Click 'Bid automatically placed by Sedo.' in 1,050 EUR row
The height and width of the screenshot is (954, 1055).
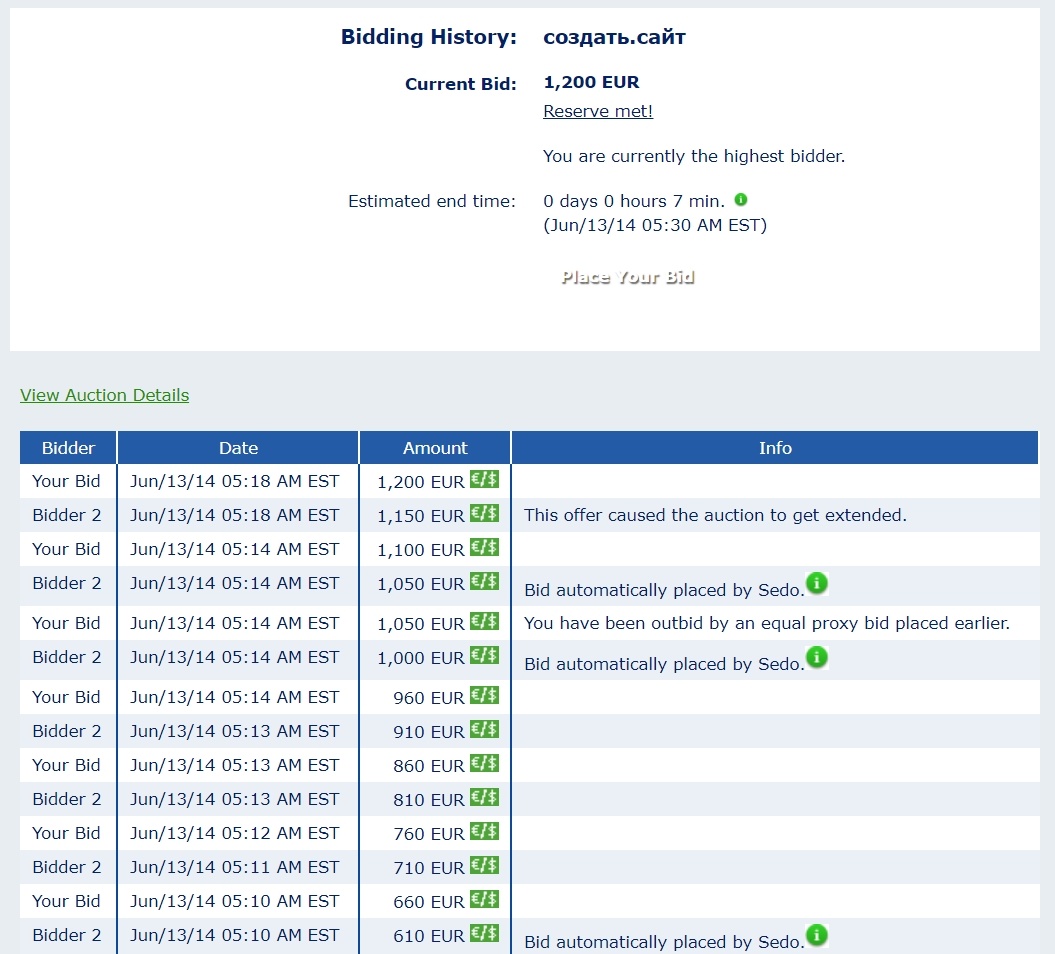click(664, 590)
